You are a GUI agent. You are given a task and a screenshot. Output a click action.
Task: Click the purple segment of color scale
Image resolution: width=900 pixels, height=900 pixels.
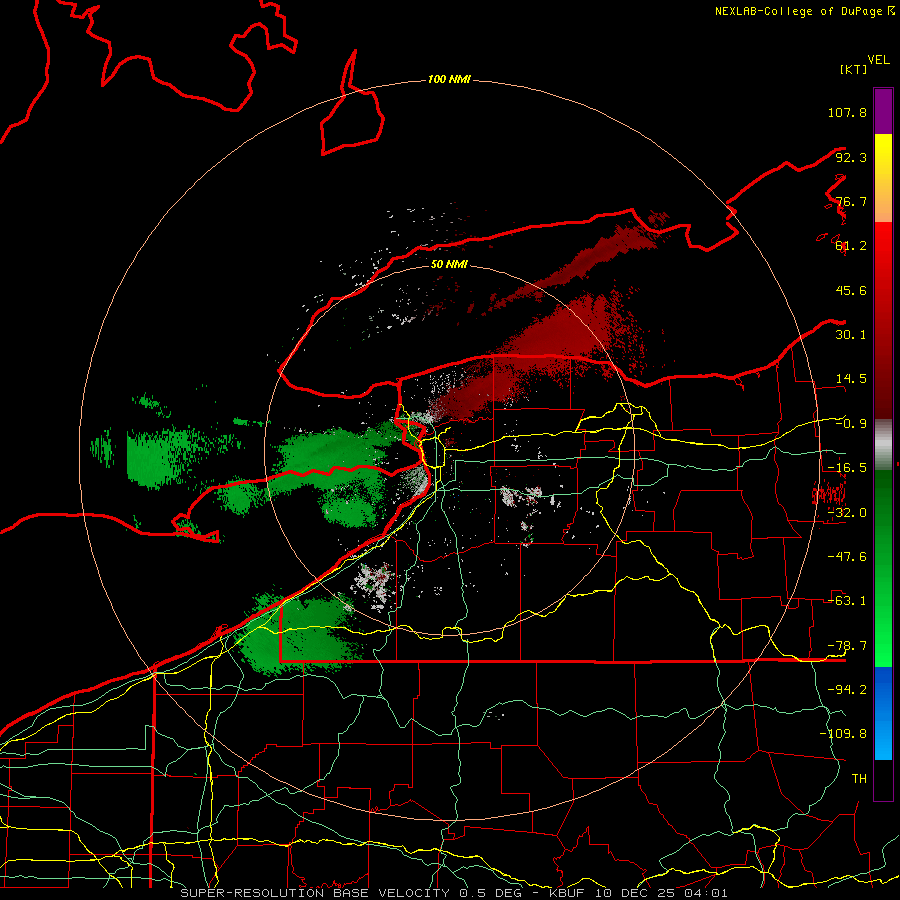click(883, 111)
